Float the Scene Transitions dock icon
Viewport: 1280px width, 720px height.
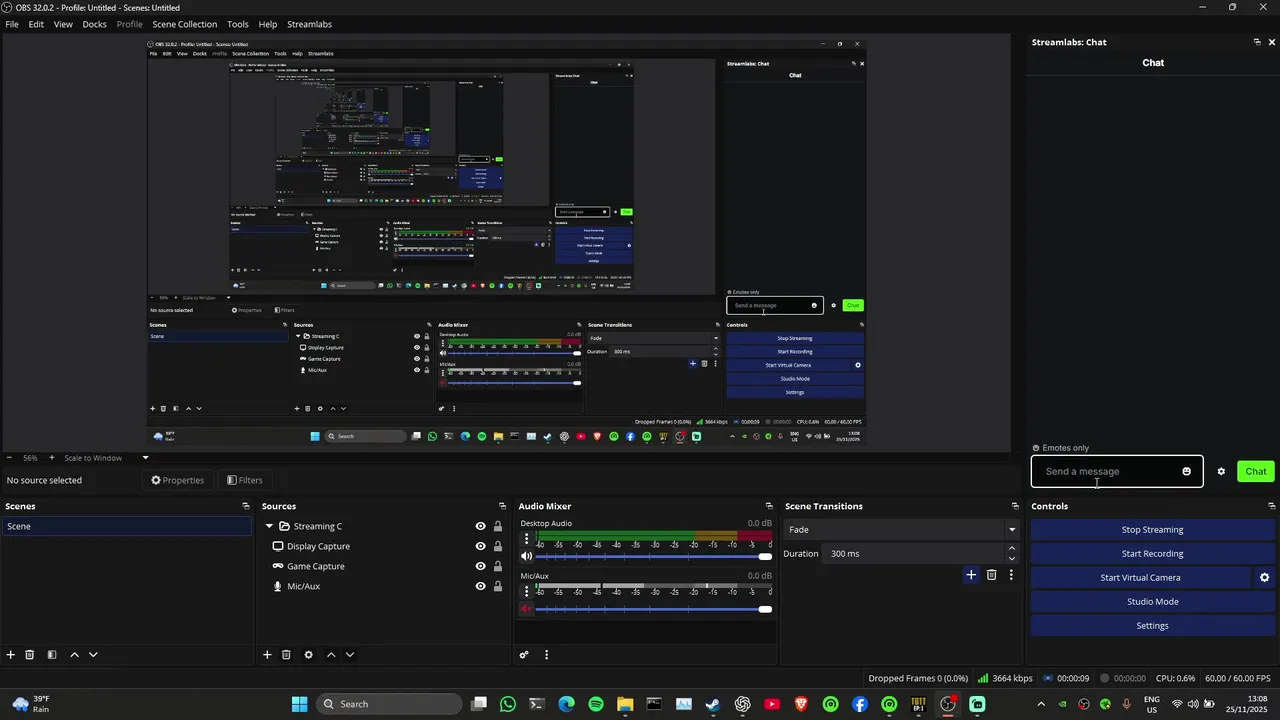tap(1015, 506)
